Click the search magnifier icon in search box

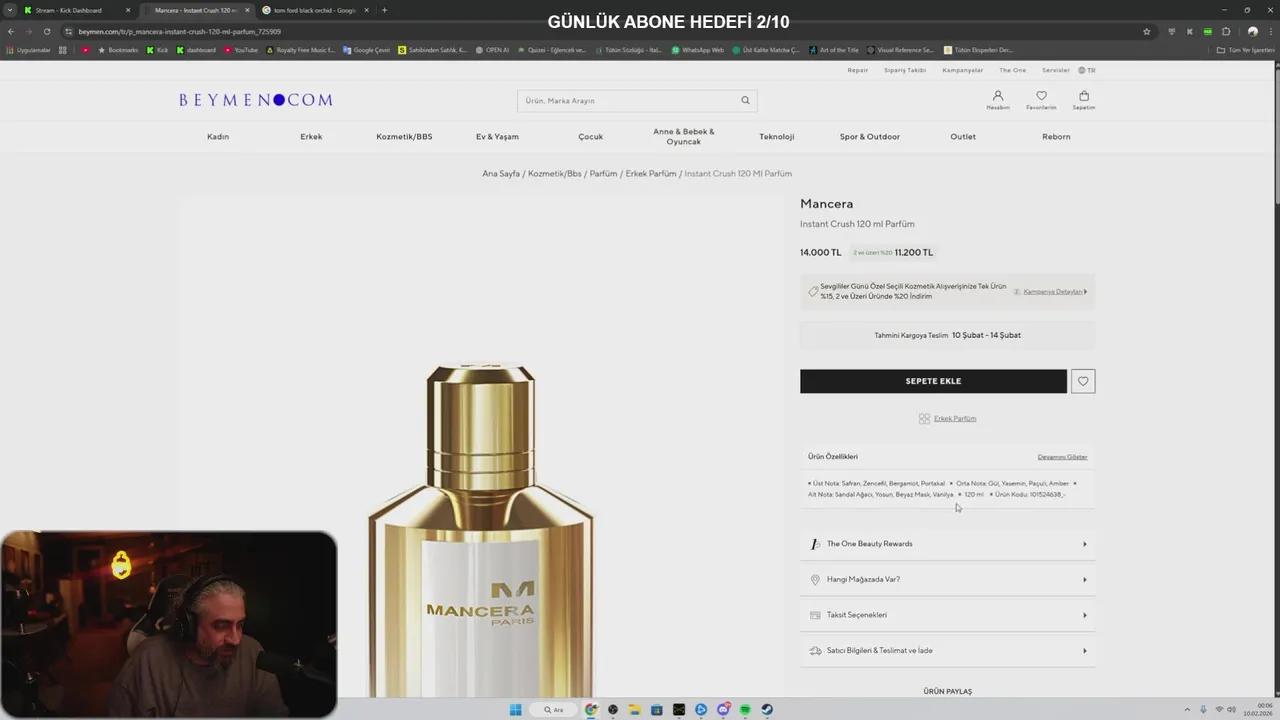(745, 100)
